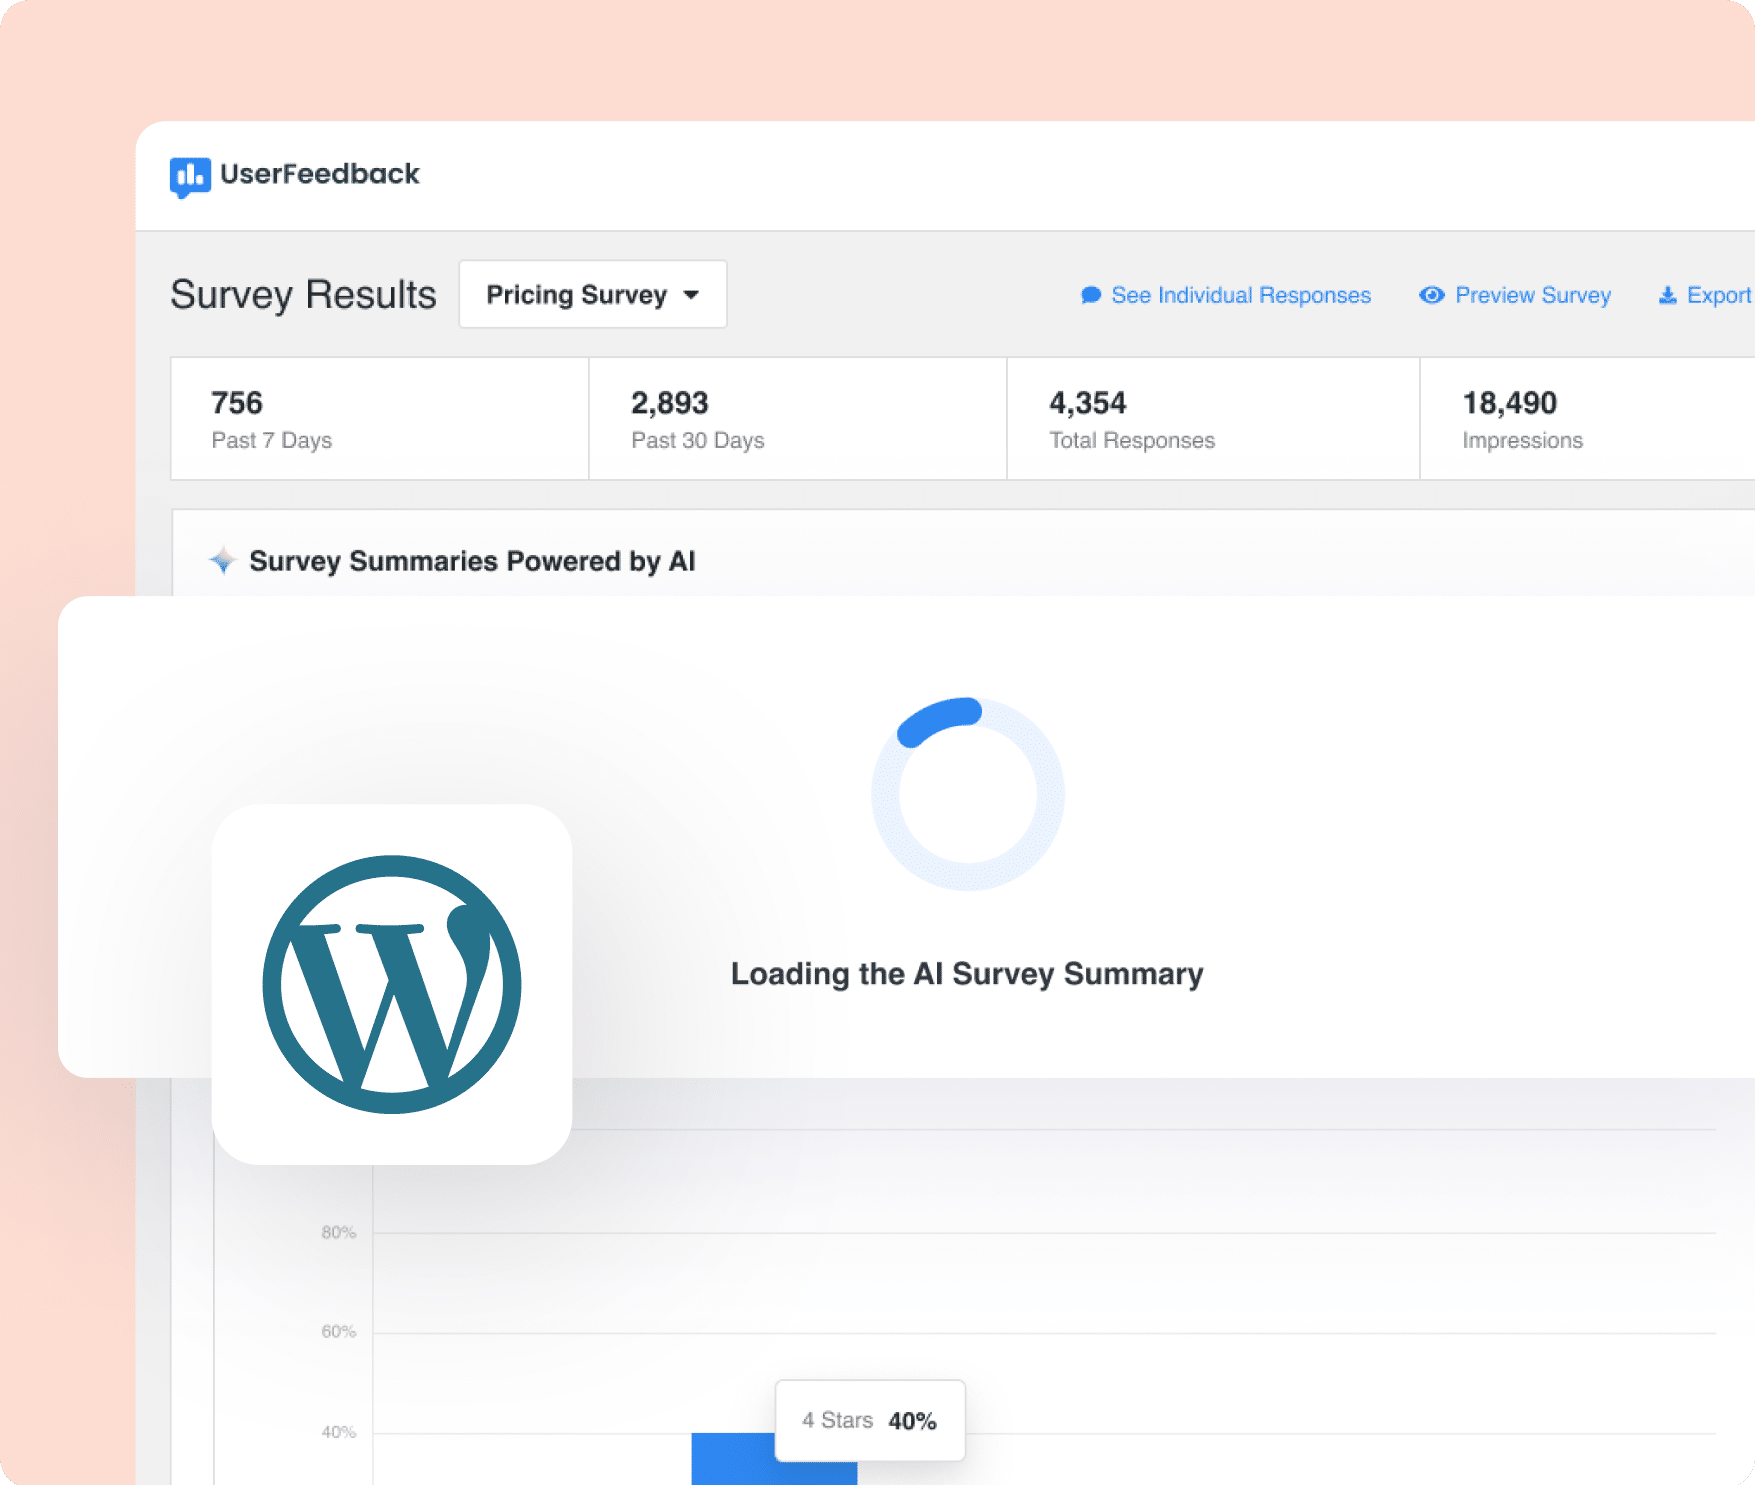Click the AI sparkle icon
1755x1485 pixels.
(223, 560)
